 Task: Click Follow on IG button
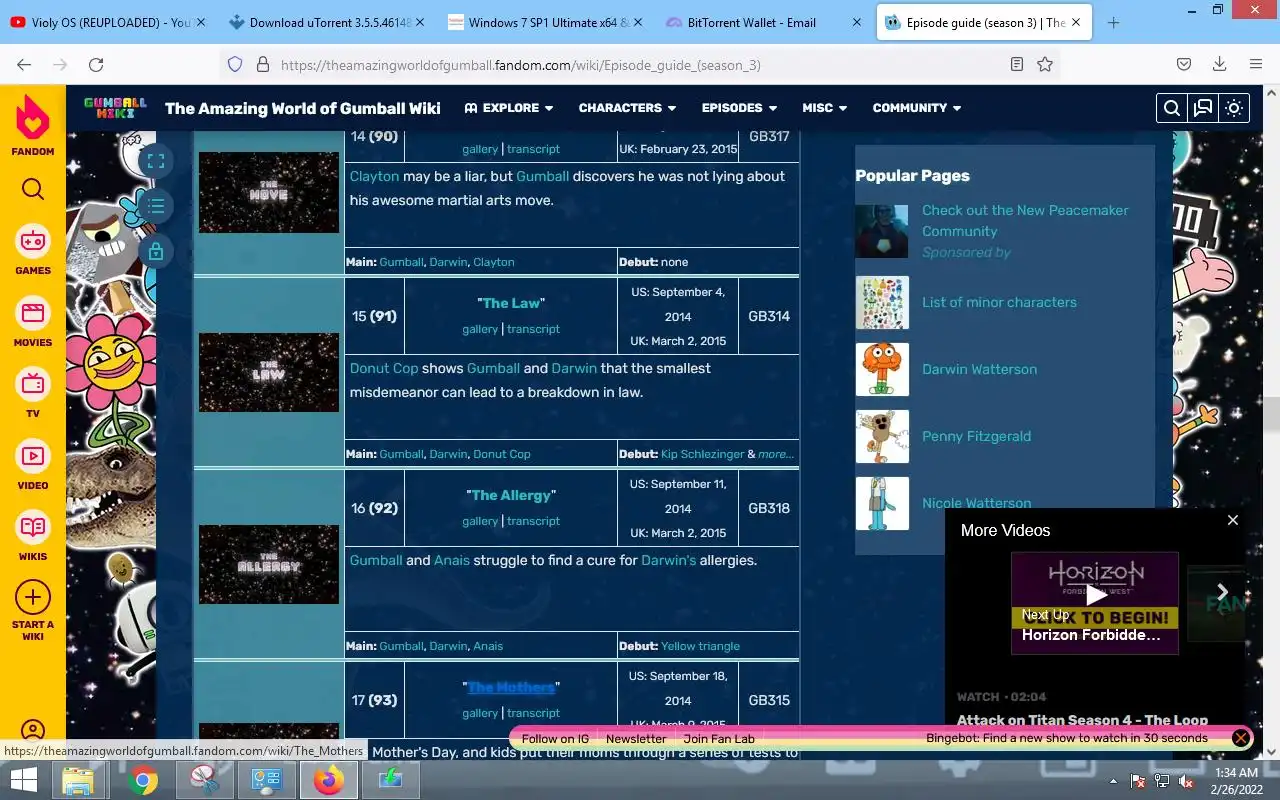click(x=555, y=739)
